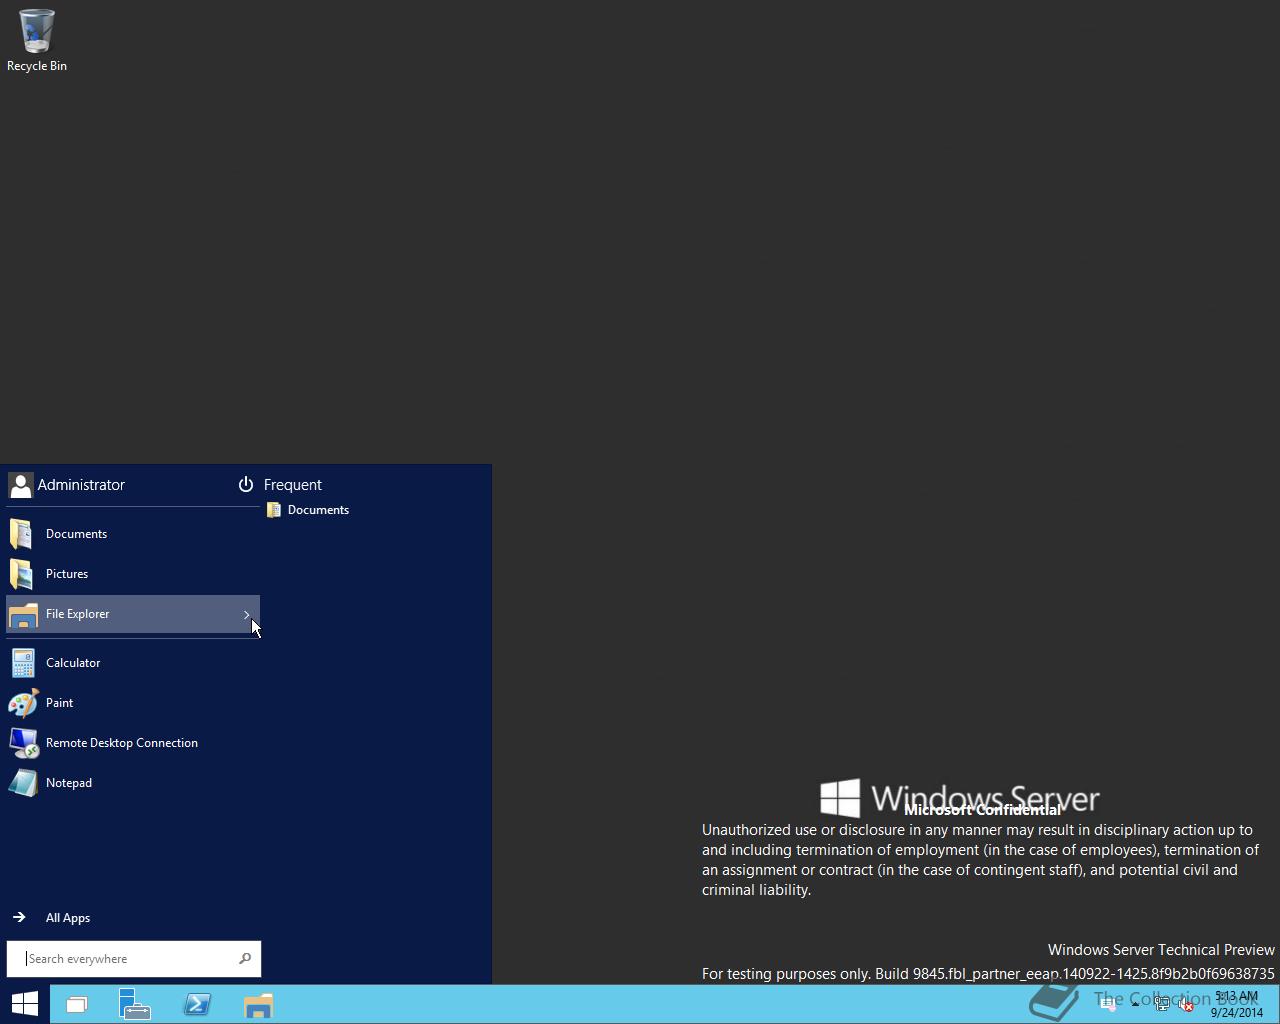Image resolution: width=1280 pixels, height=1024 pixels.
Task: Click the Administrator user avatar
Action: pyautogui.click(x=20, y=485)
